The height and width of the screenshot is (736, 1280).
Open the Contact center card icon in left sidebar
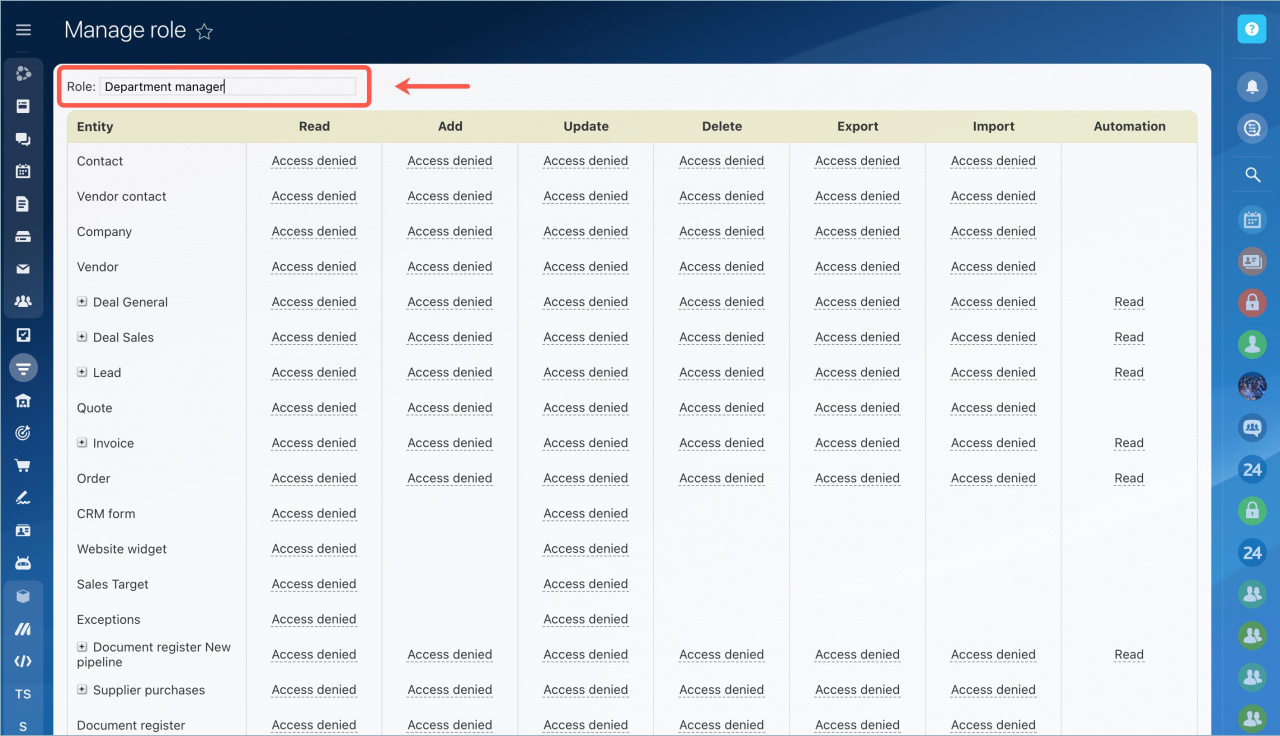tap(23, 531)
